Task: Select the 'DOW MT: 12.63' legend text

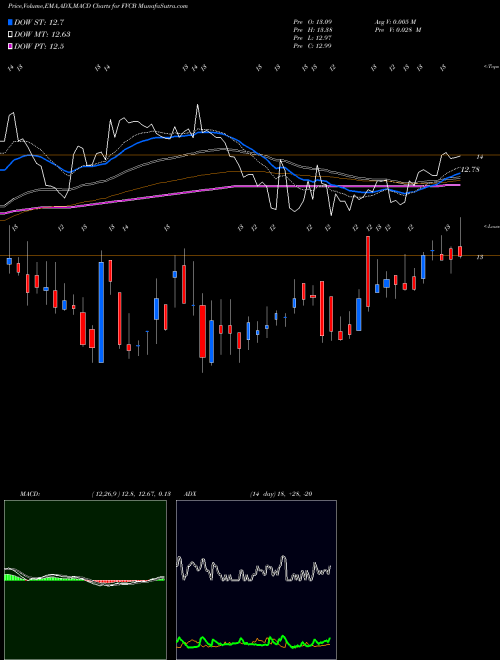Action: [x=42, y=35]
